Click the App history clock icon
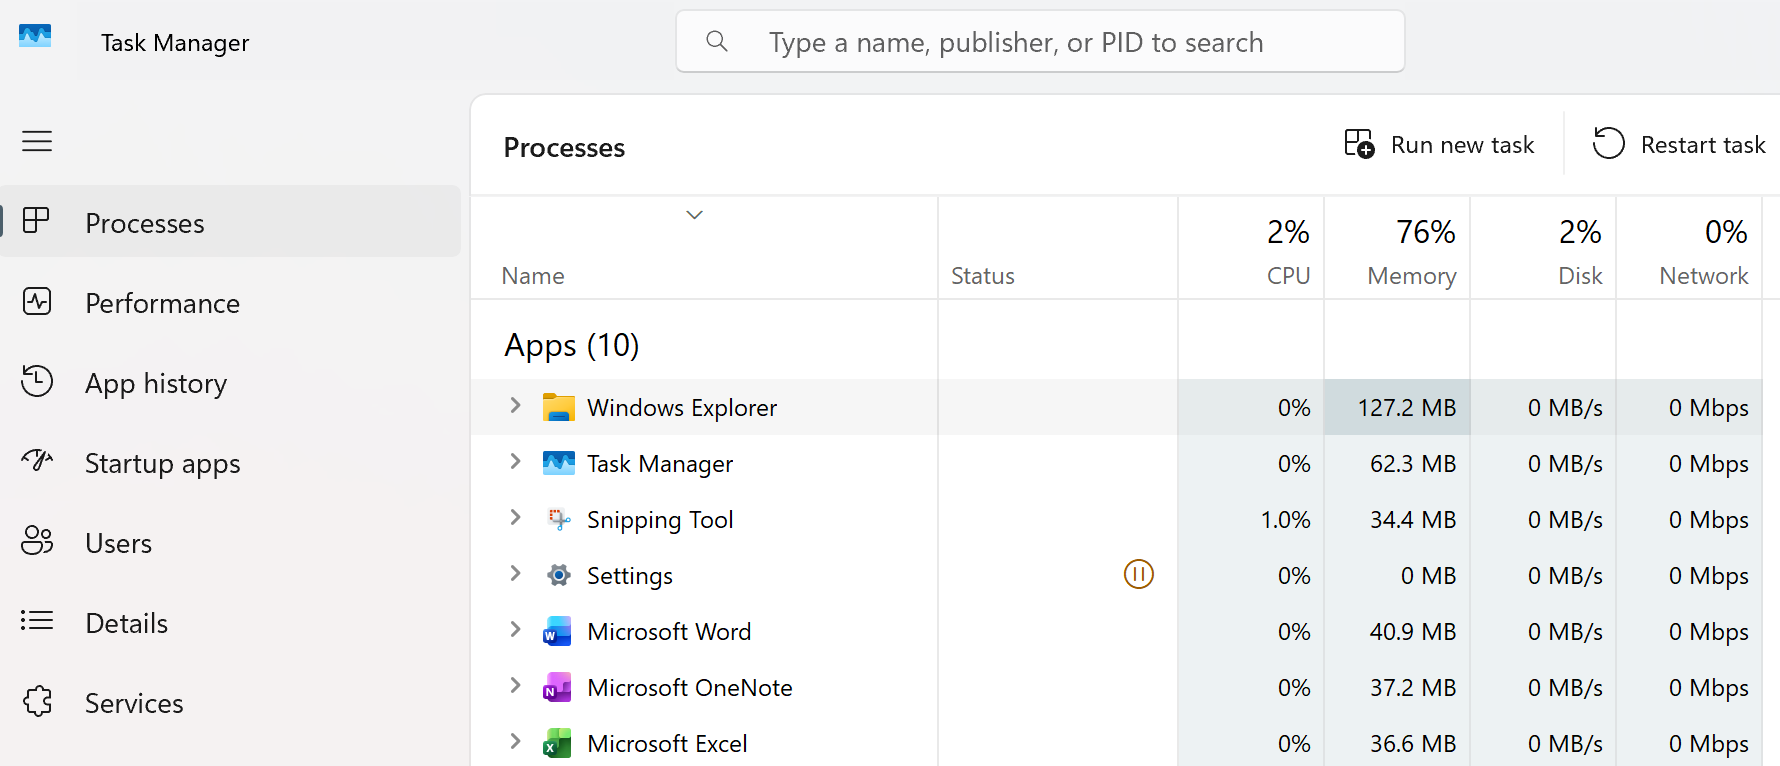Image resolution: width=1780 pixels, height=766 pixels. [x=37, y=381]
